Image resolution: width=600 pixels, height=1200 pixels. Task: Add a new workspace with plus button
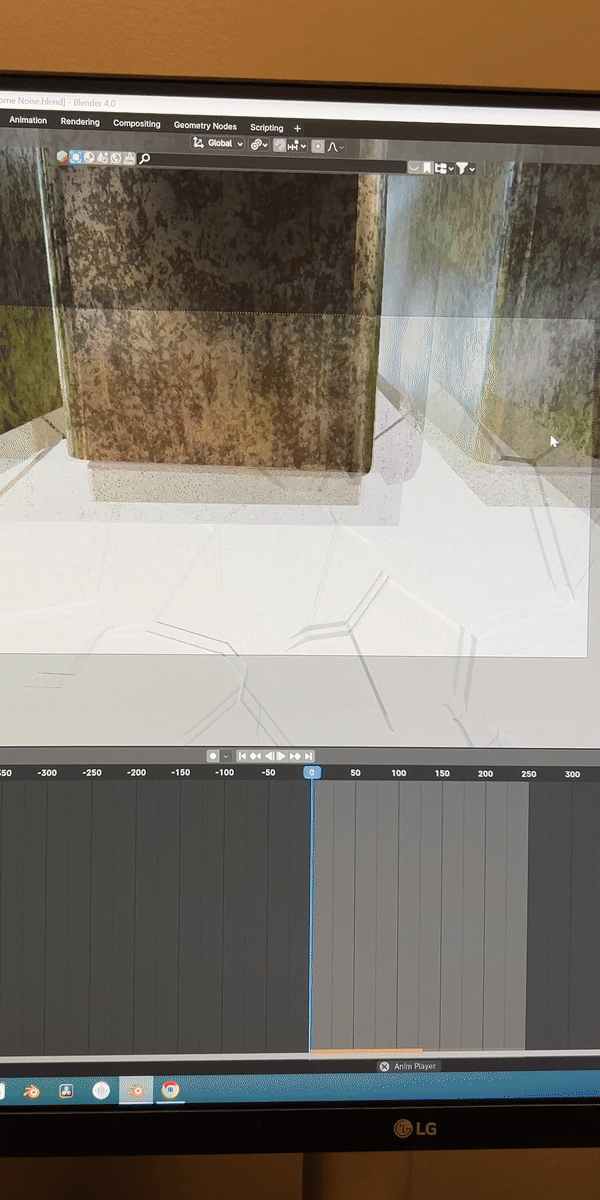[x=297, y=128]
